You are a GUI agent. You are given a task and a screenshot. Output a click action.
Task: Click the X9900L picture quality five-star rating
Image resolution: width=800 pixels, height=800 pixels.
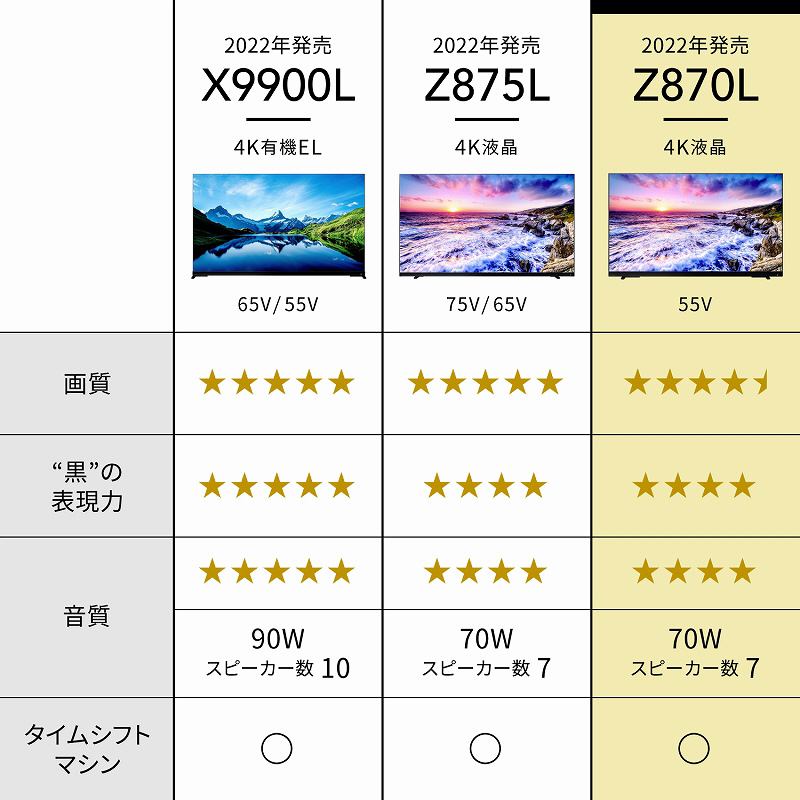click(x=277, y=382)
